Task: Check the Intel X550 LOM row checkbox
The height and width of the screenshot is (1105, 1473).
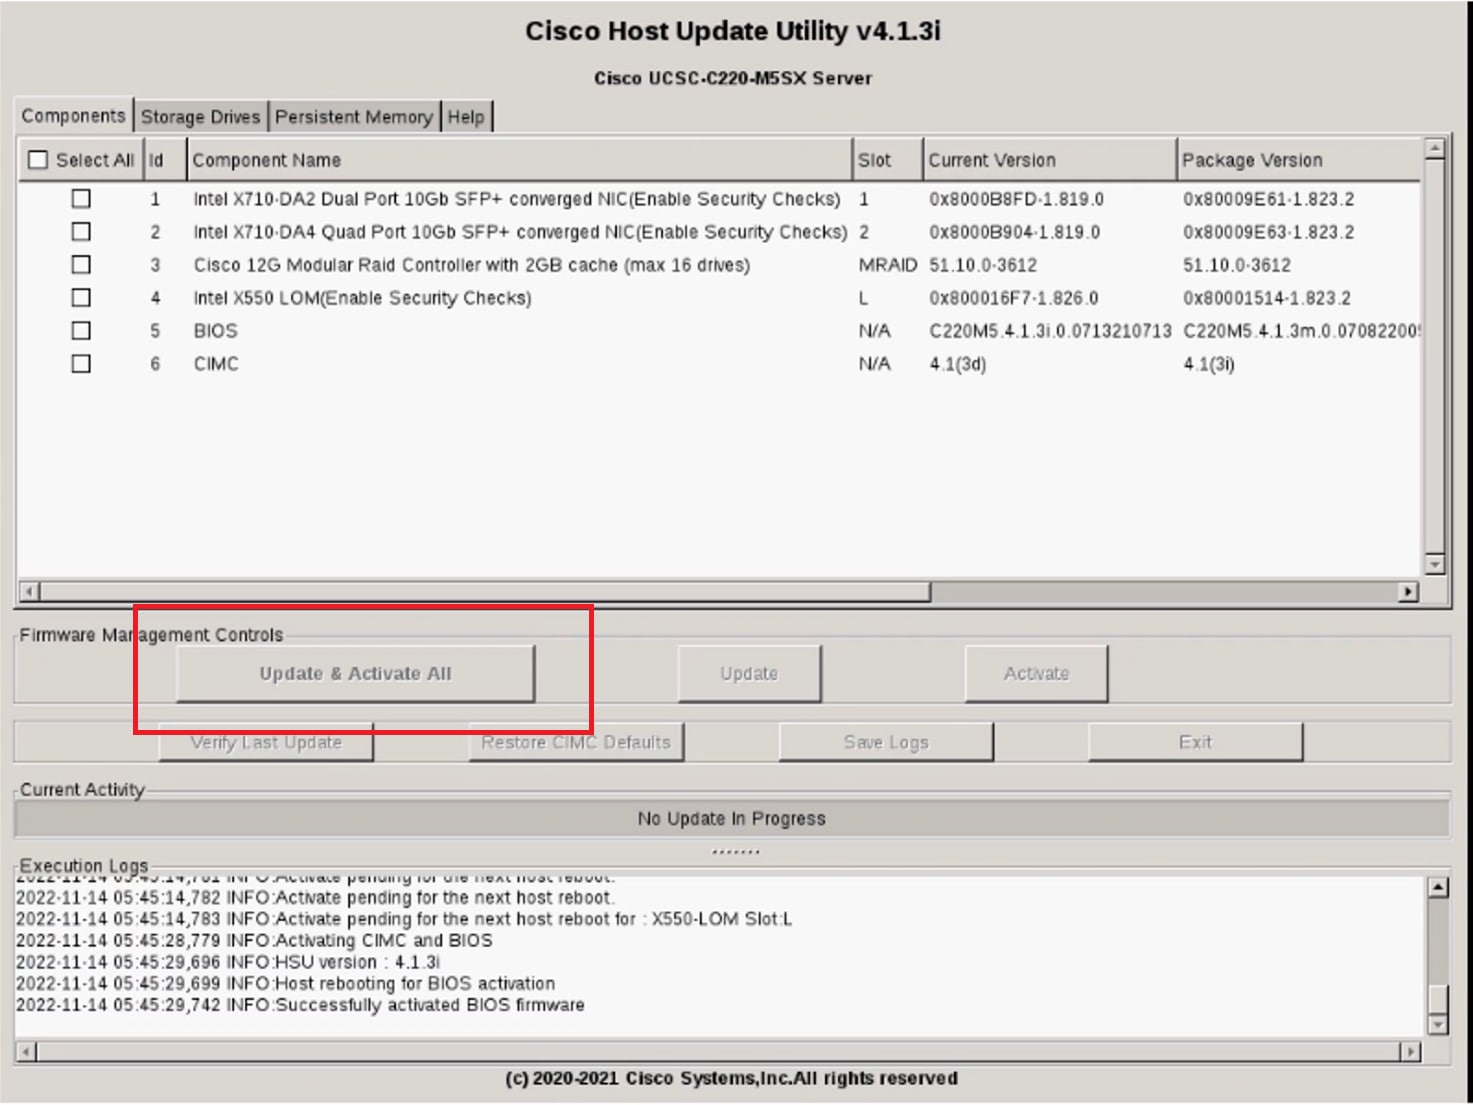Action: tap(81, 298)
